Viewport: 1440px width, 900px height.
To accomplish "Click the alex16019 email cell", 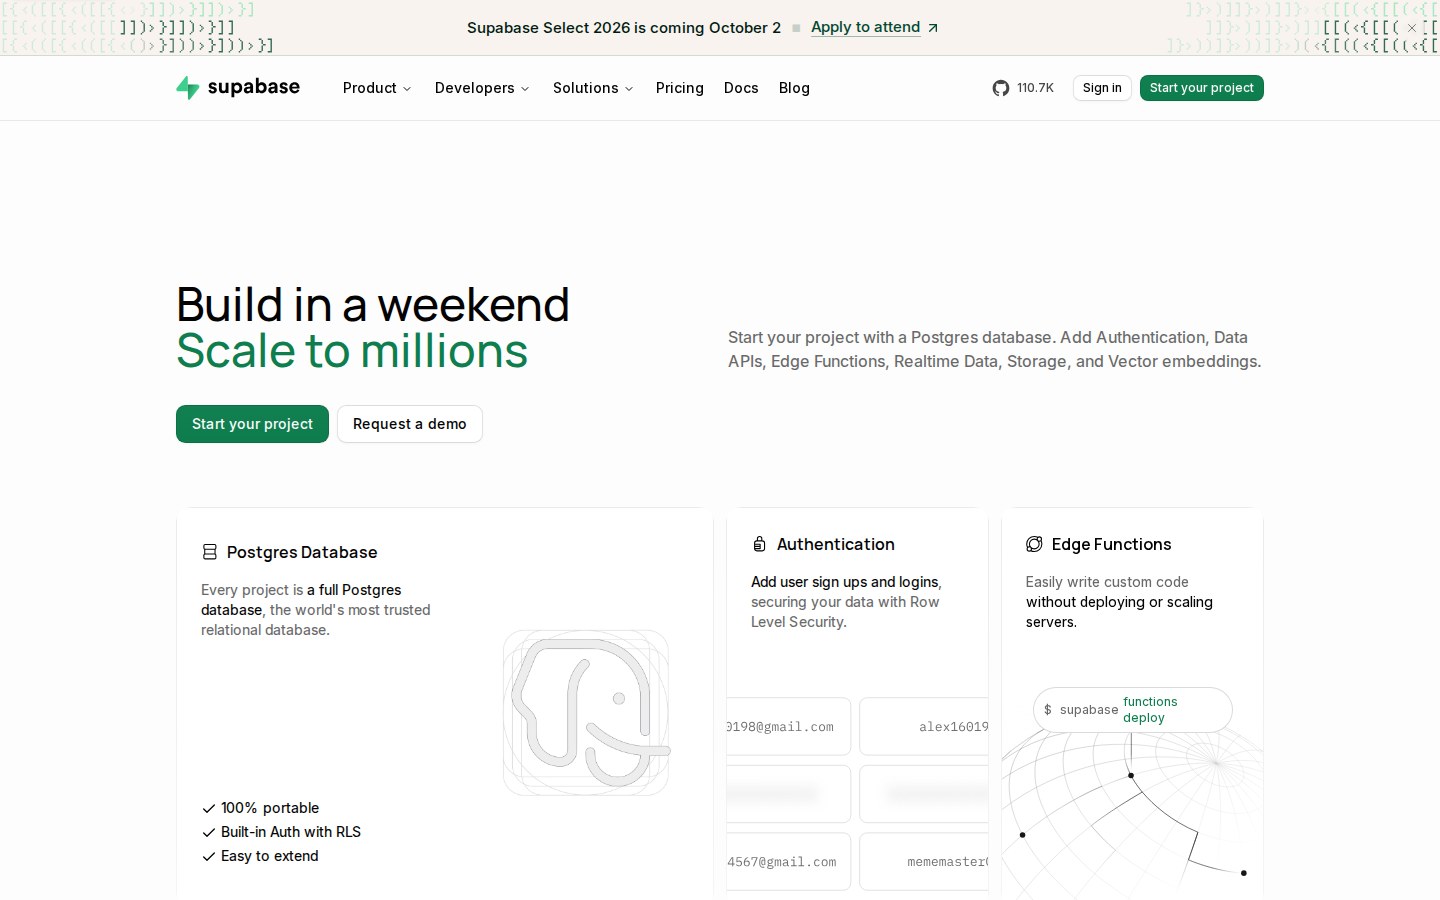I will (x=924, y=727).
